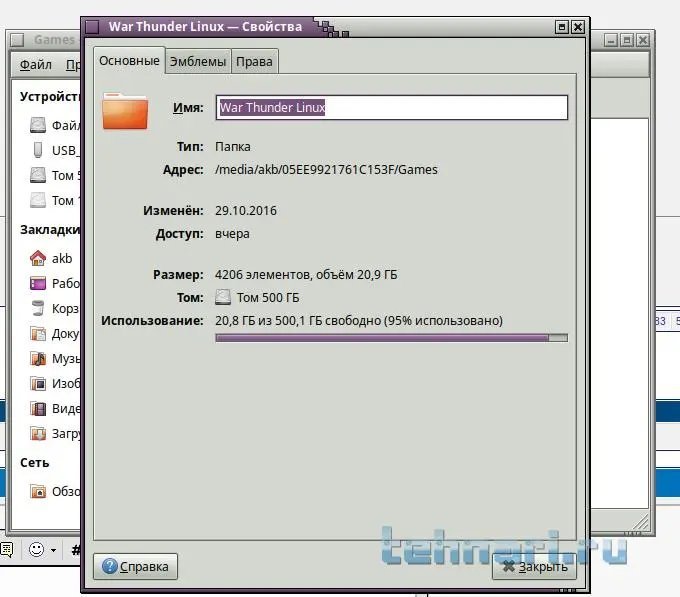Click the Том 500 ГБ drive icon
Viewport: 680px width, 597px height.
(223, 297)
